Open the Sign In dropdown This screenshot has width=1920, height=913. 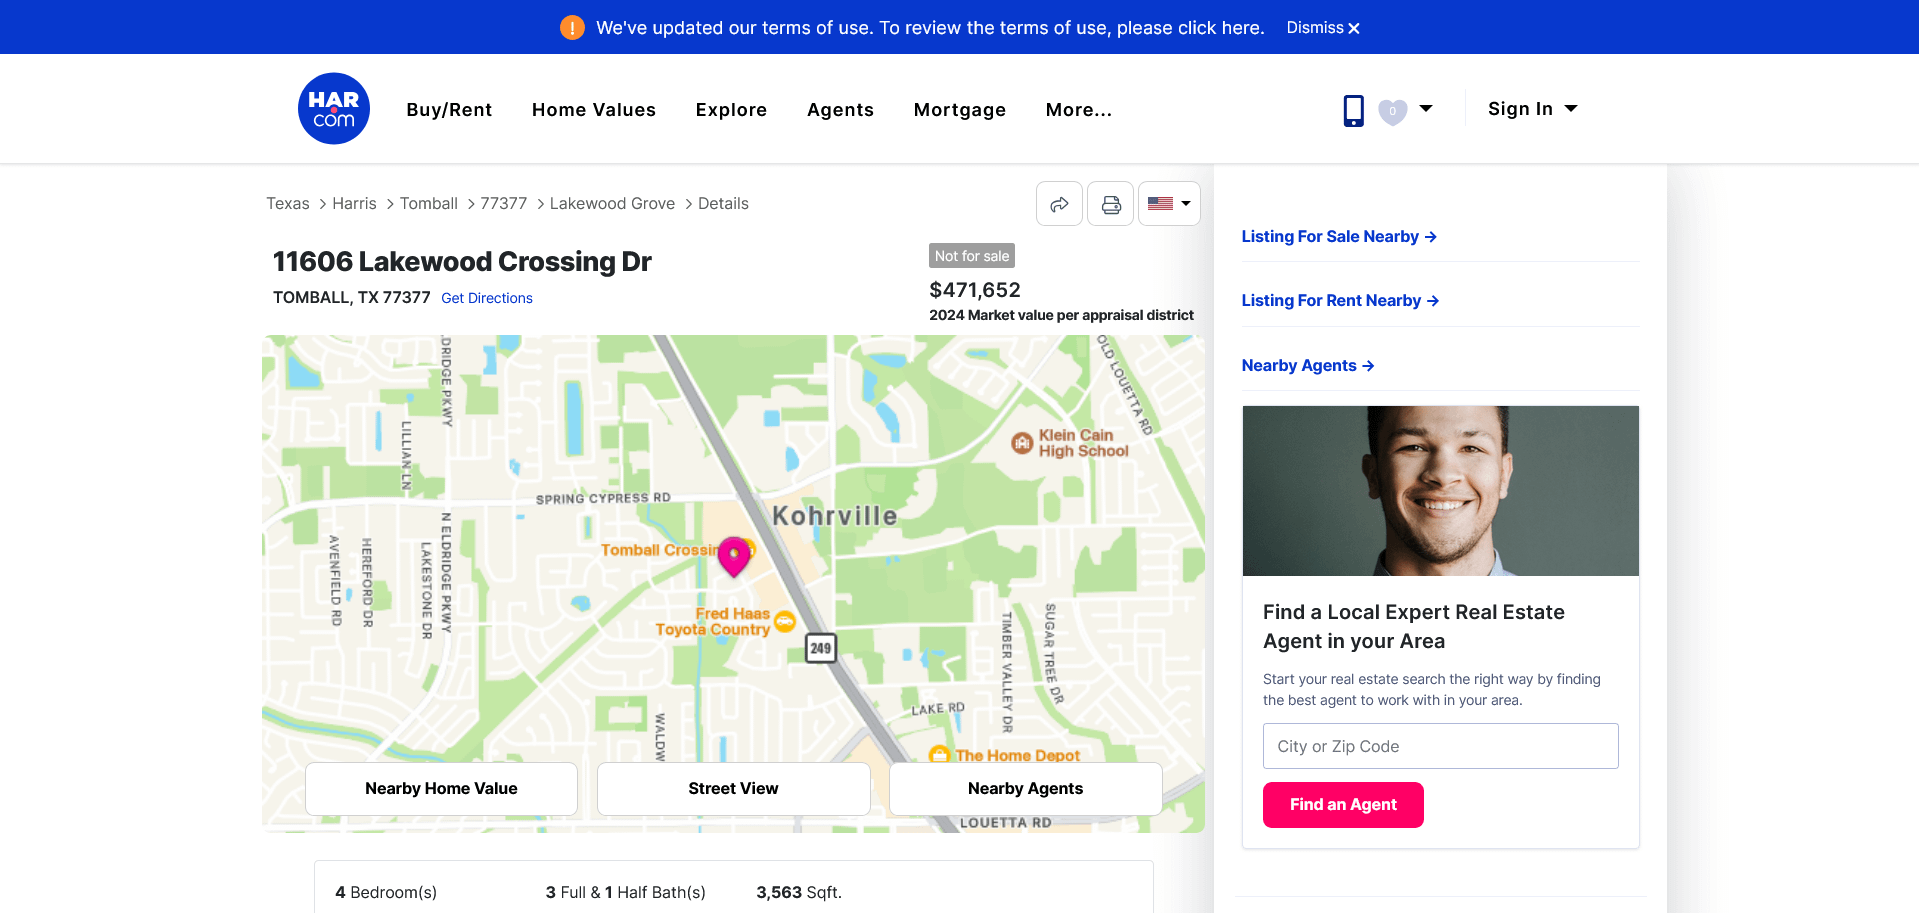[x=1532, y=109]
